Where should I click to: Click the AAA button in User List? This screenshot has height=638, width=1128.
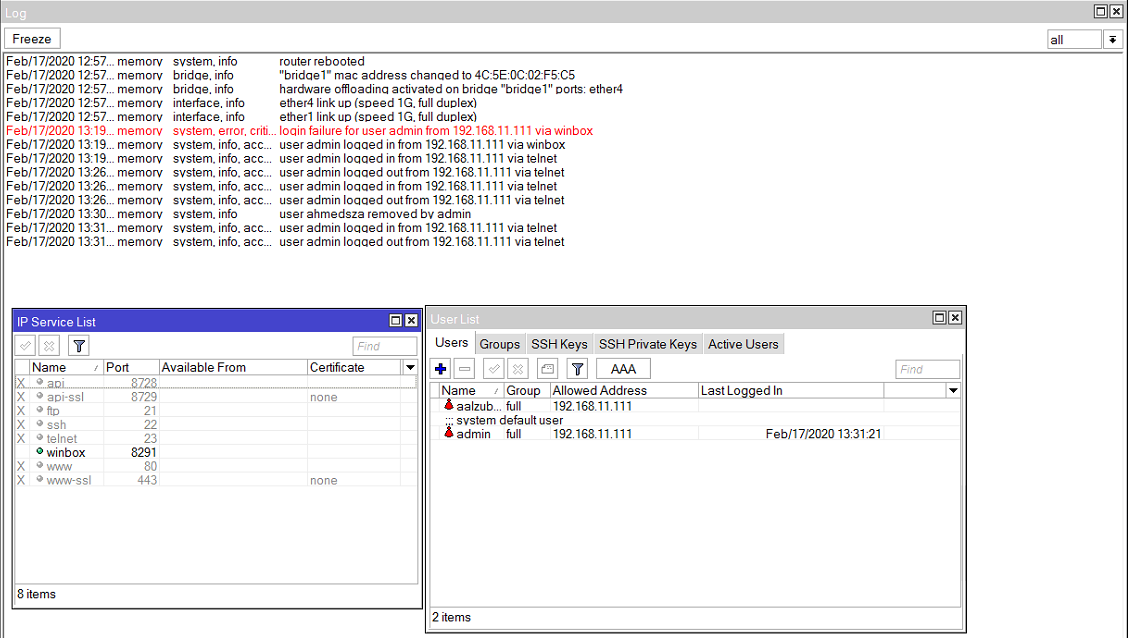coord(622,368)
